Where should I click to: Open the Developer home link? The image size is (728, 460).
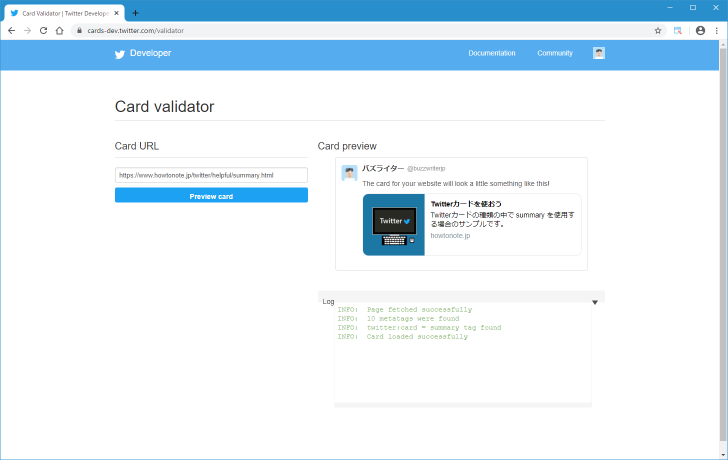(x=150, y=53)
